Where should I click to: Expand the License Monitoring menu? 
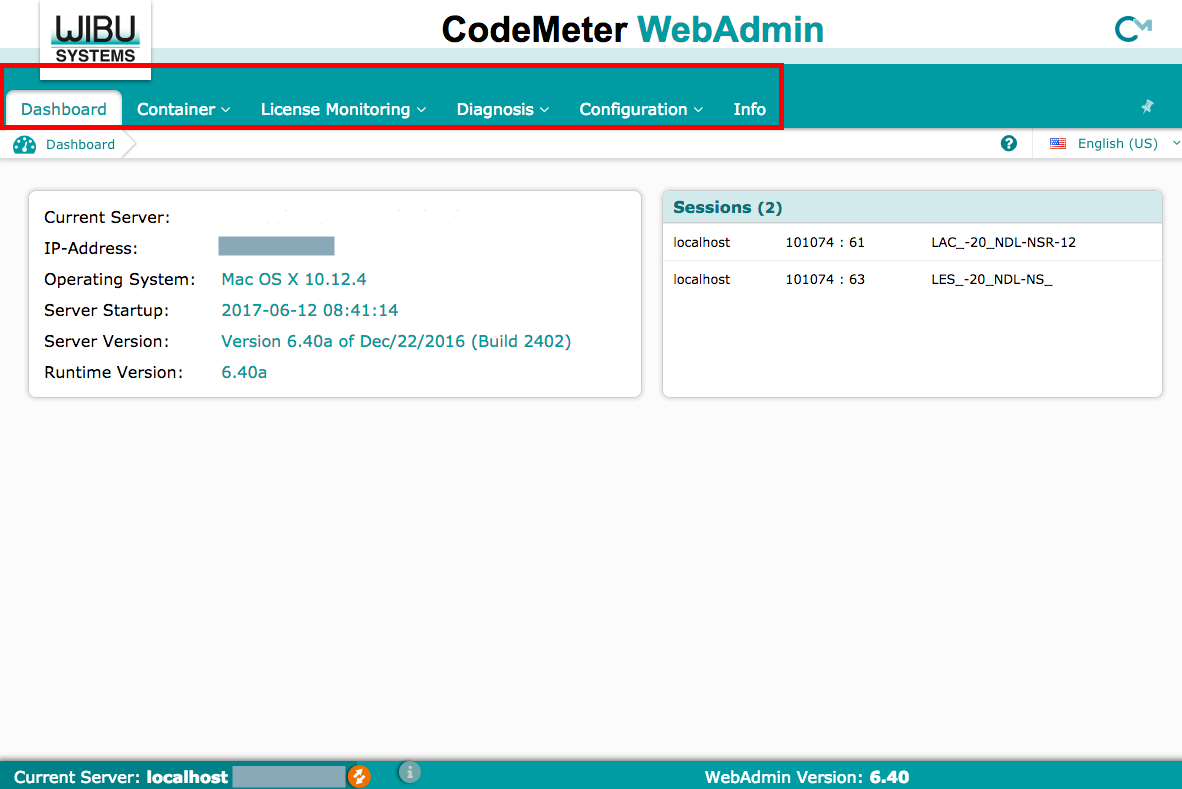click(343, 109)
